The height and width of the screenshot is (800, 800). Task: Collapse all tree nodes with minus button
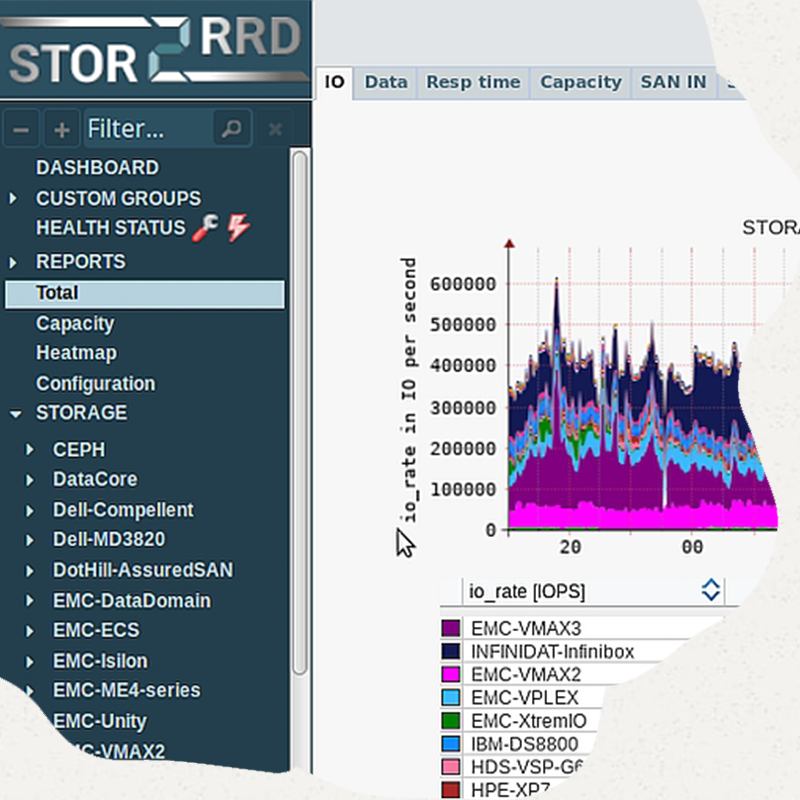tap(21, 129)
